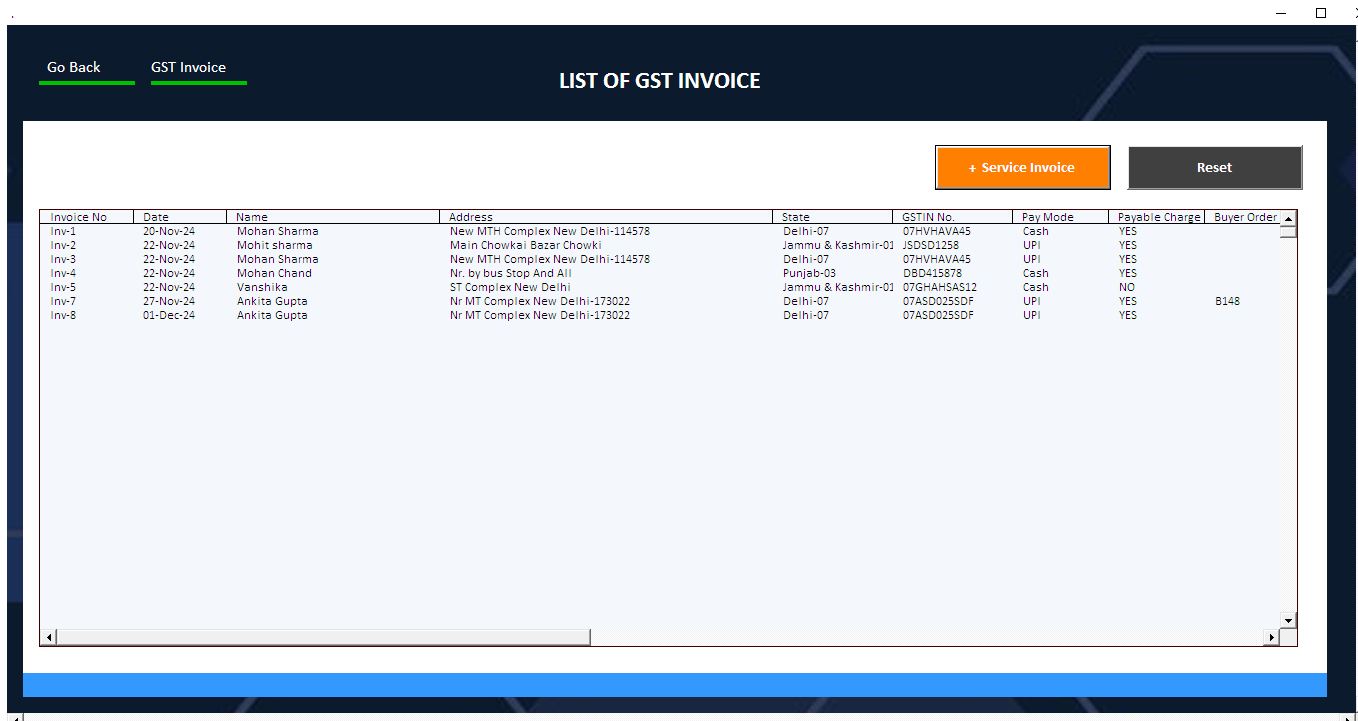Click the State column header

tap(796, 217)
